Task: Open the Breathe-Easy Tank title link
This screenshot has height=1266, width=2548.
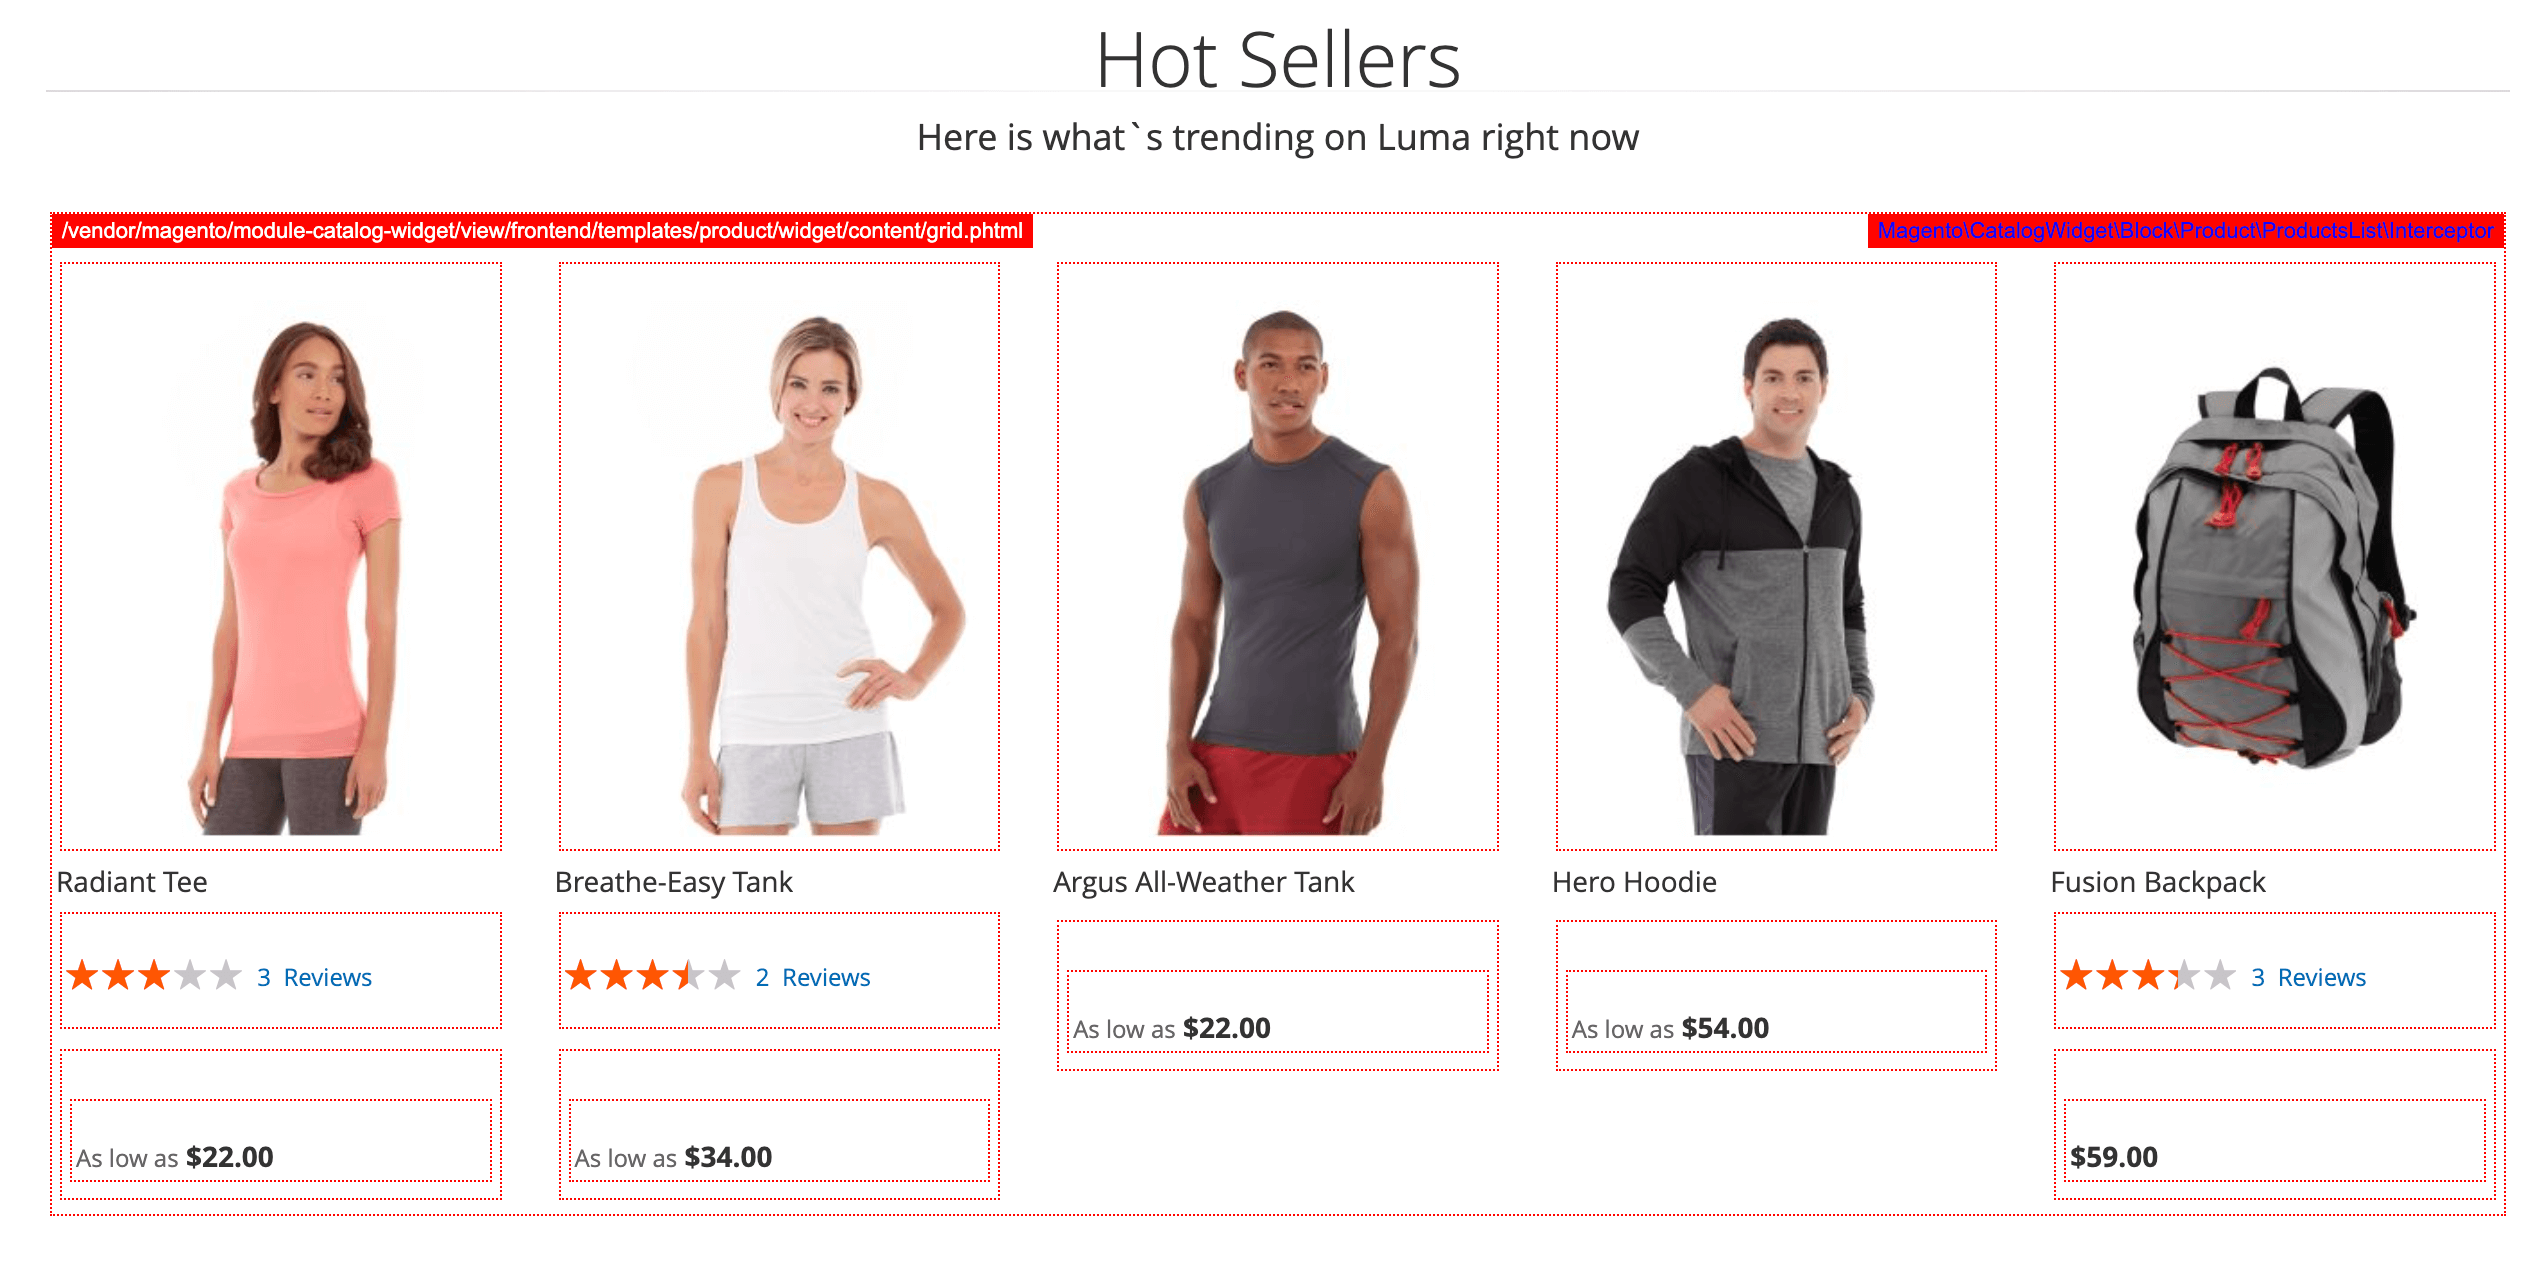Action: (x=673, y=882)
